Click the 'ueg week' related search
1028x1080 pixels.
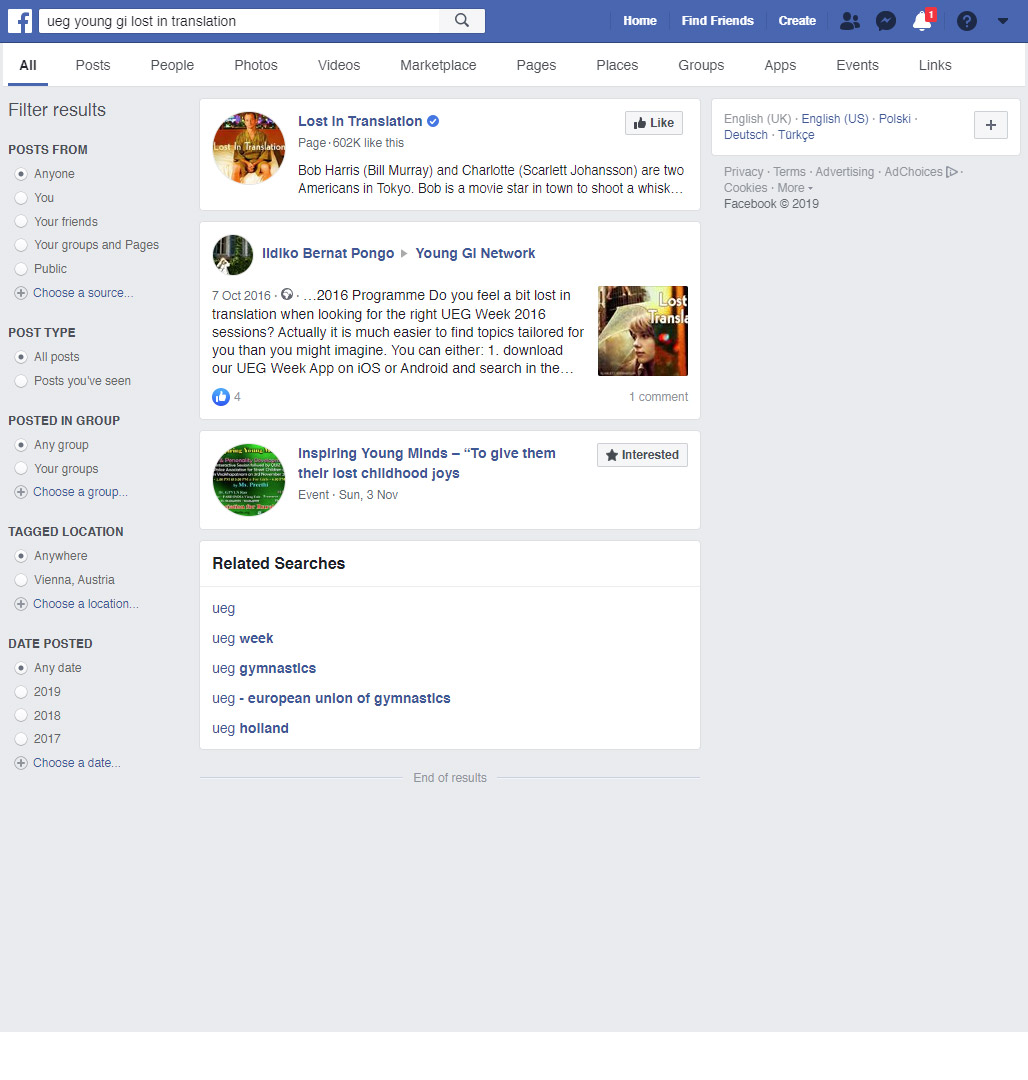(x=243, y=638)
